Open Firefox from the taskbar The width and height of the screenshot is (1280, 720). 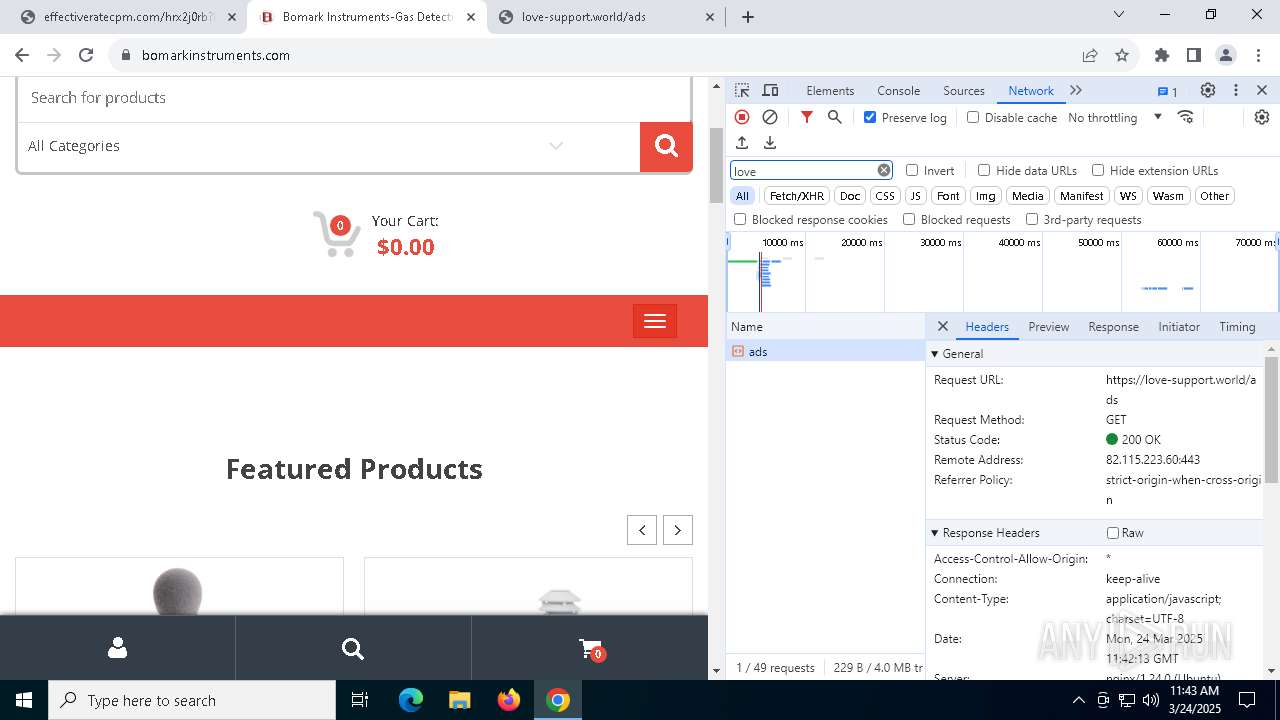coord(509,700)
